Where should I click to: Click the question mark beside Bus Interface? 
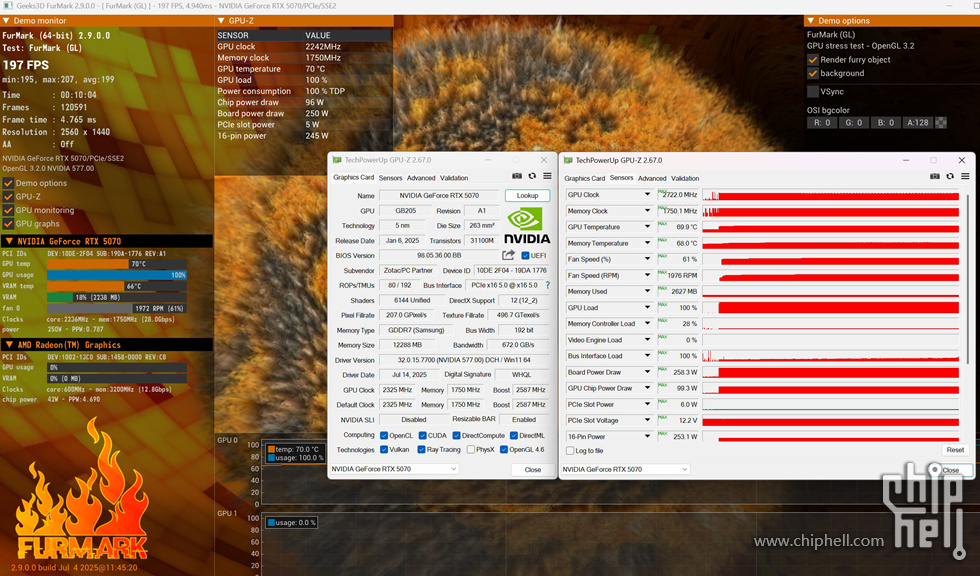tap(548, 285)
